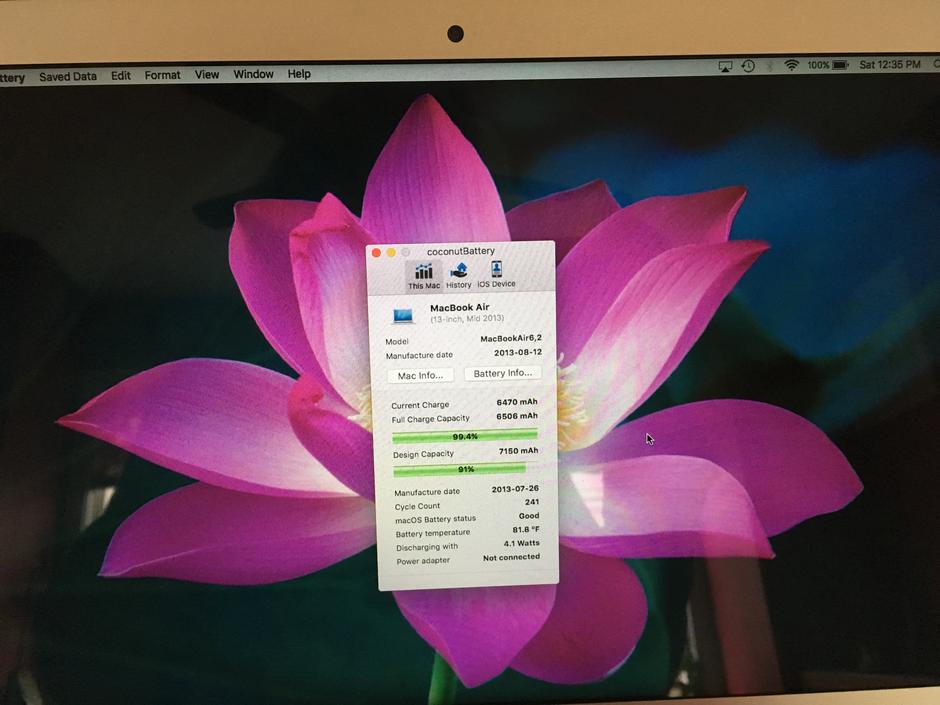Click the coconutBattery window title
Image resolution: width=940 pixels, height=705 pixels.
pos(461,251)
